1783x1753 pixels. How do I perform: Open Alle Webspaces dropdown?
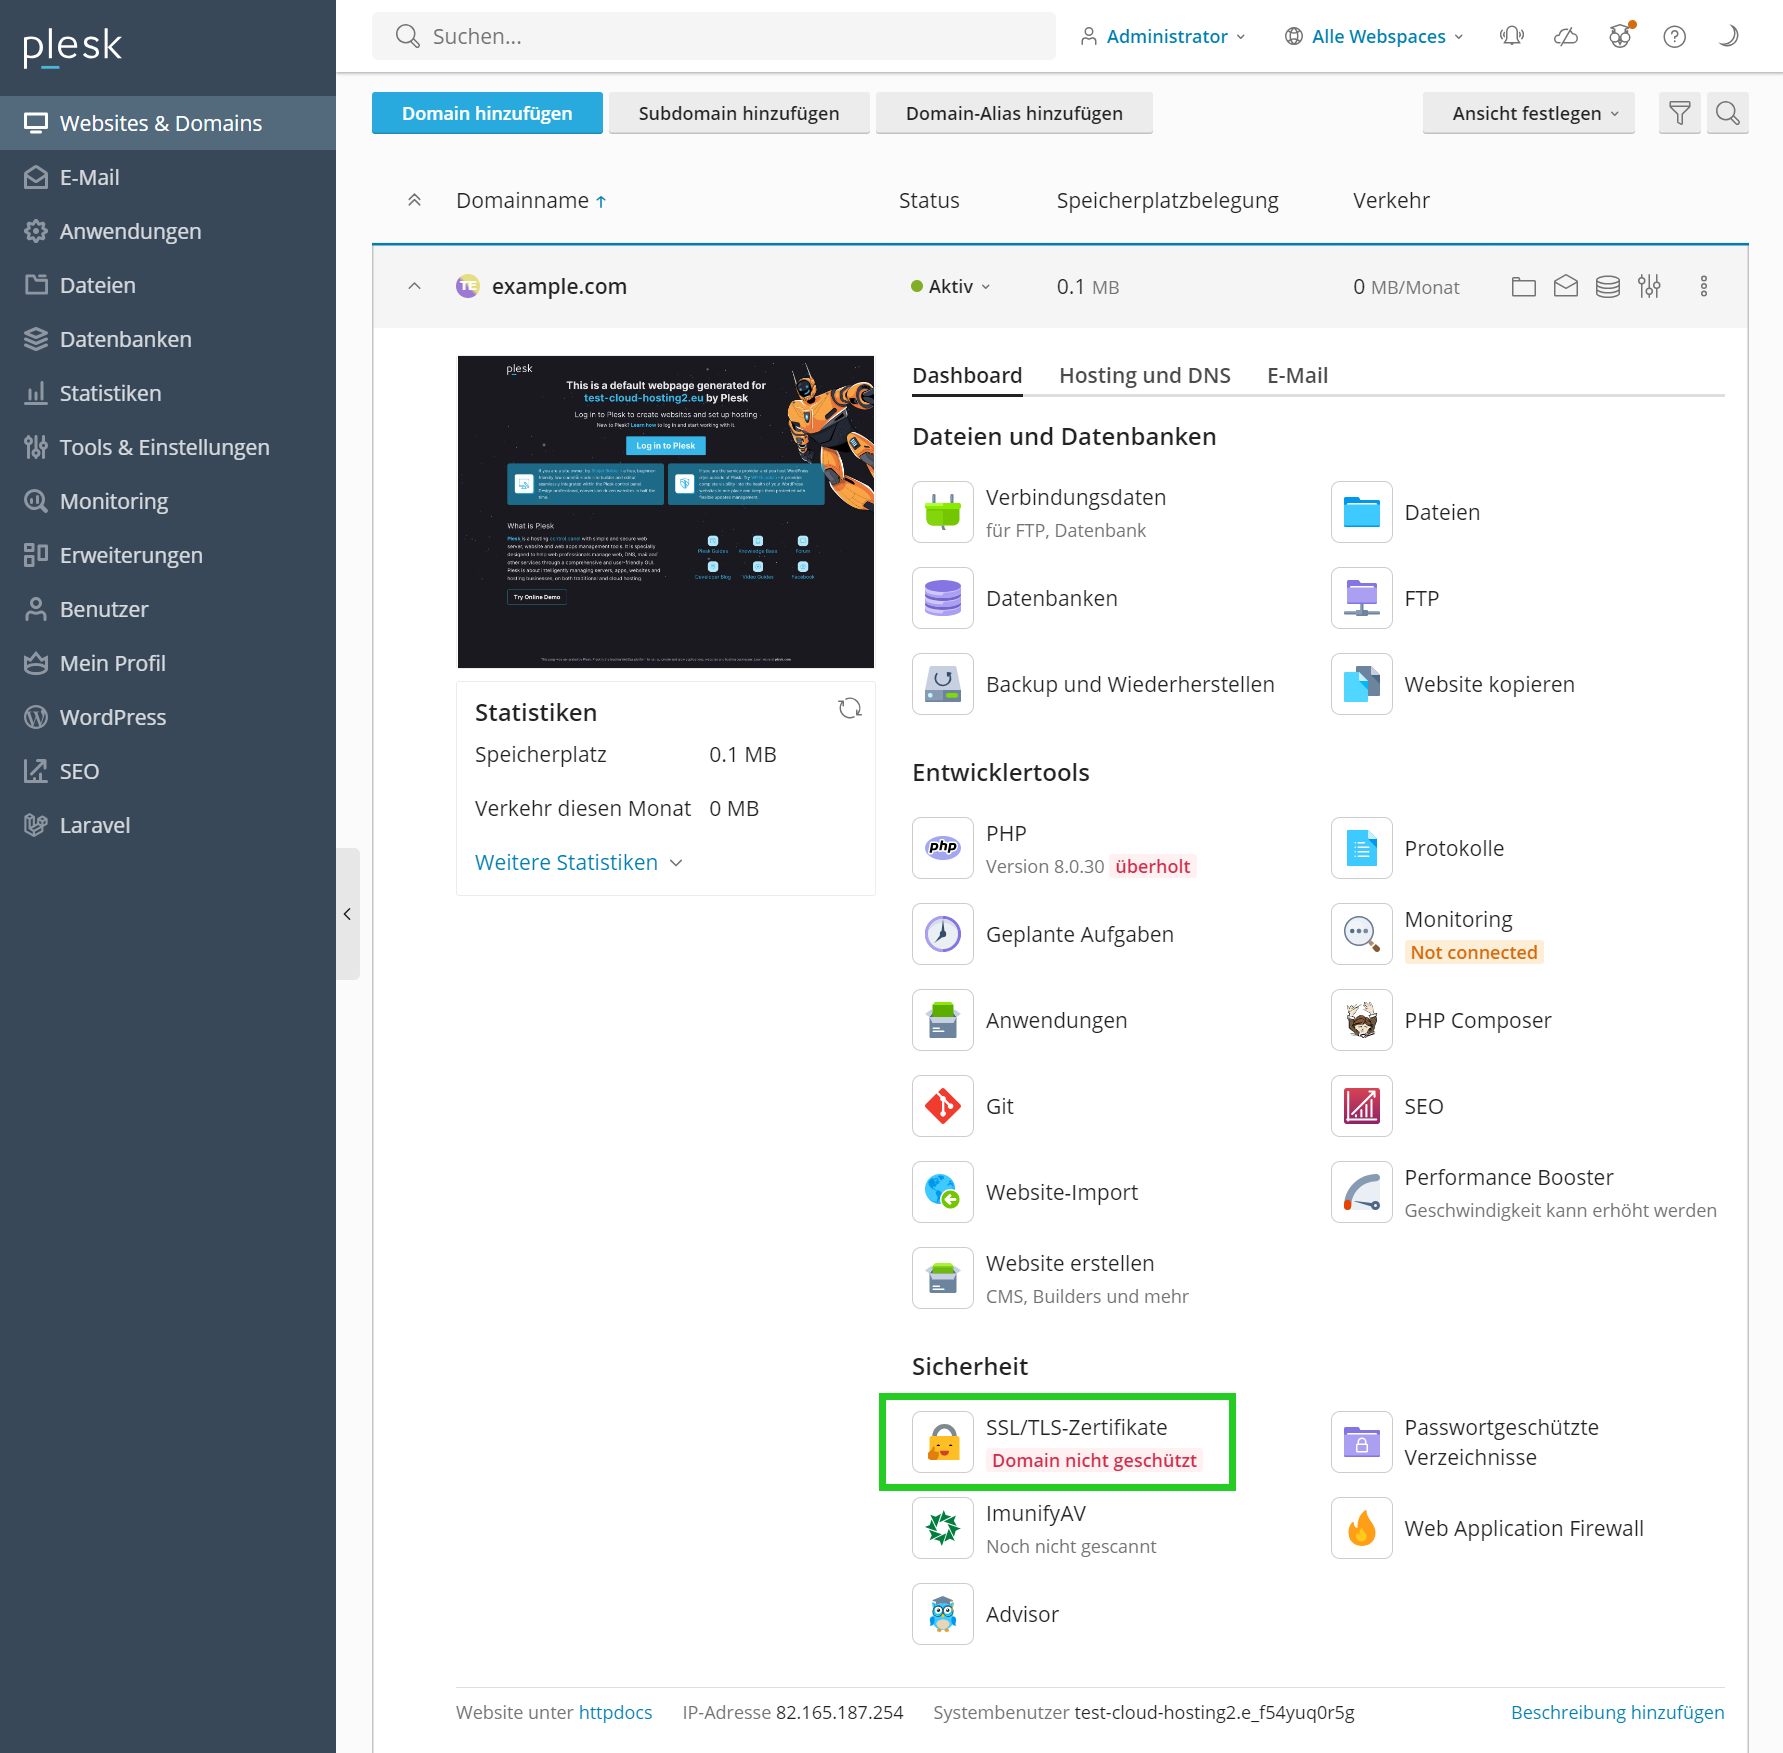click(1374, 37)
